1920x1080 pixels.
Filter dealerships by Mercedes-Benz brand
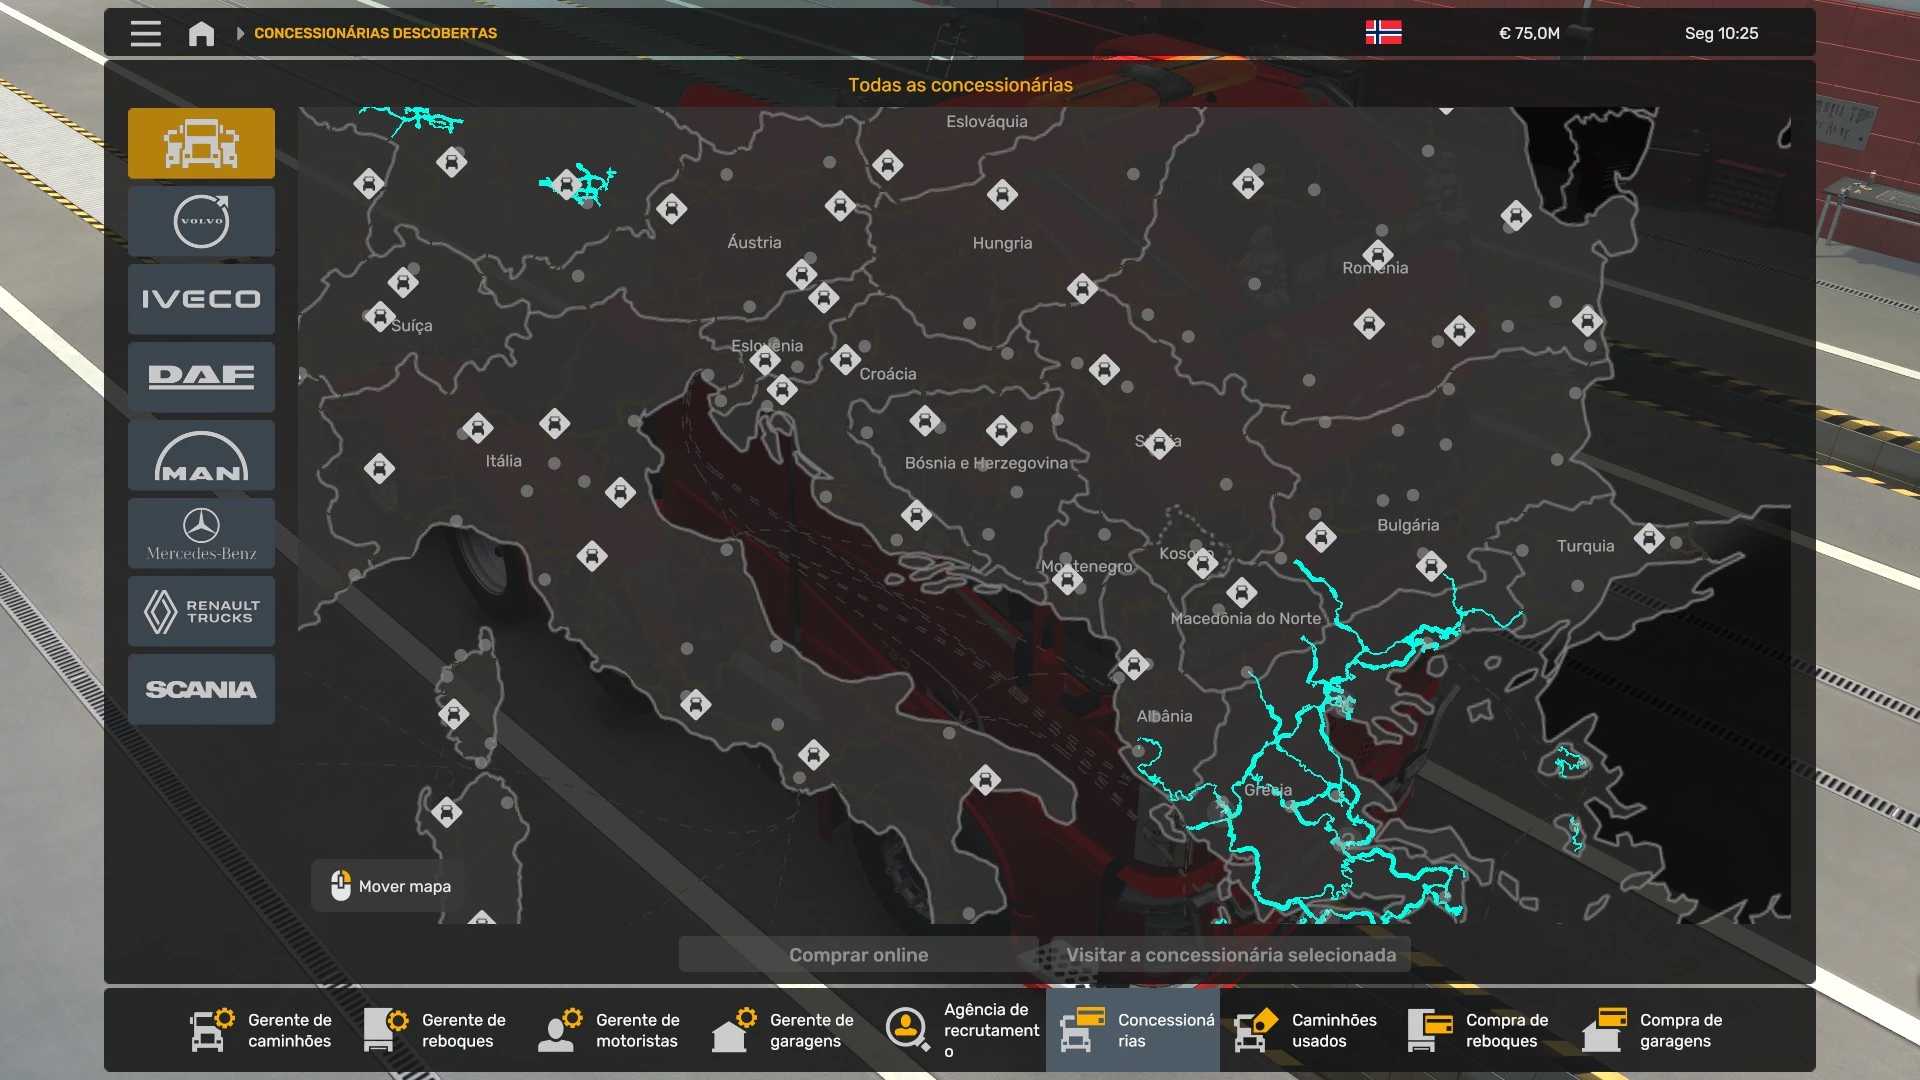(201, 533)
